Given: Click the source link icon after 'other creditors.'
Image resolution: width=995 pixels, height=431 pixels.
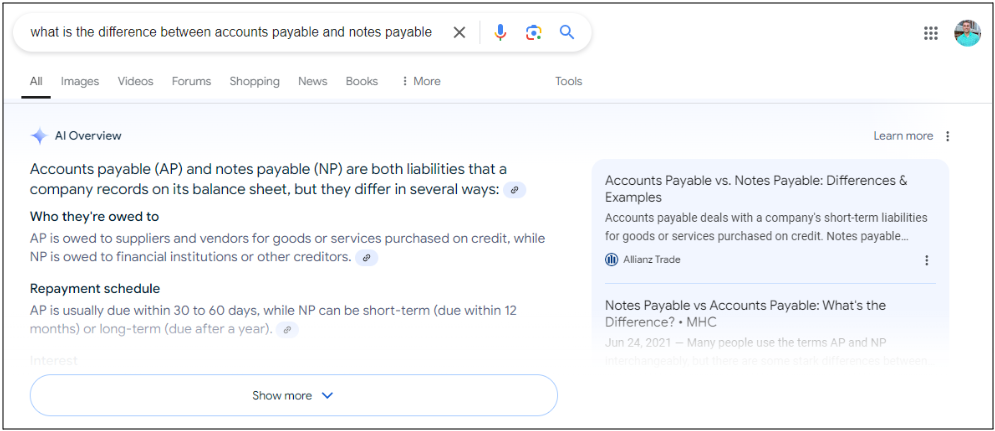Looking at the screenshot, I should pyautogui.click(x=367, y=258).
